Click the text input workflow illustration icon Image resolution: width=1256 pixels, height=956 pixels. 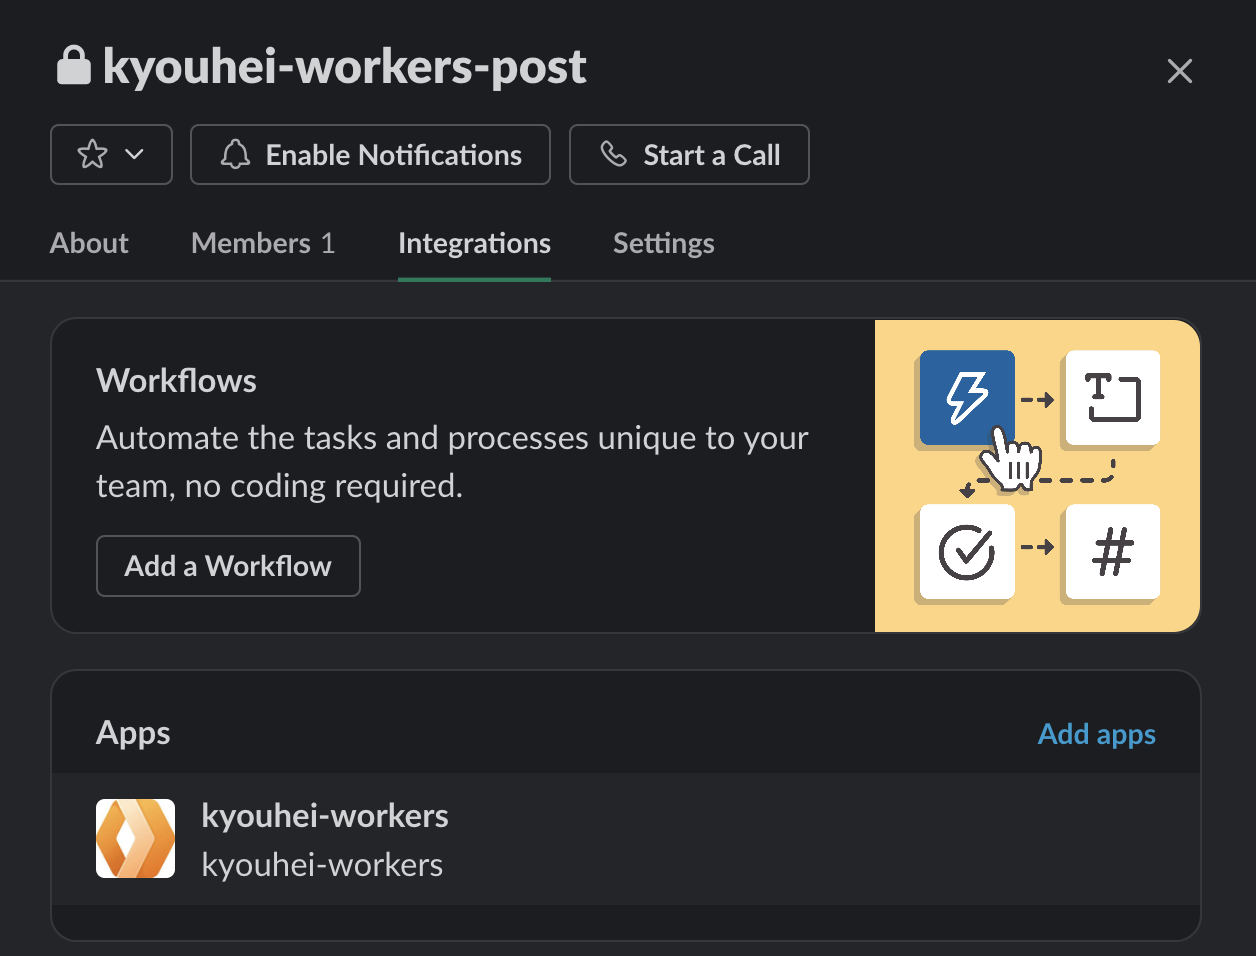(x=1111, y=397)
